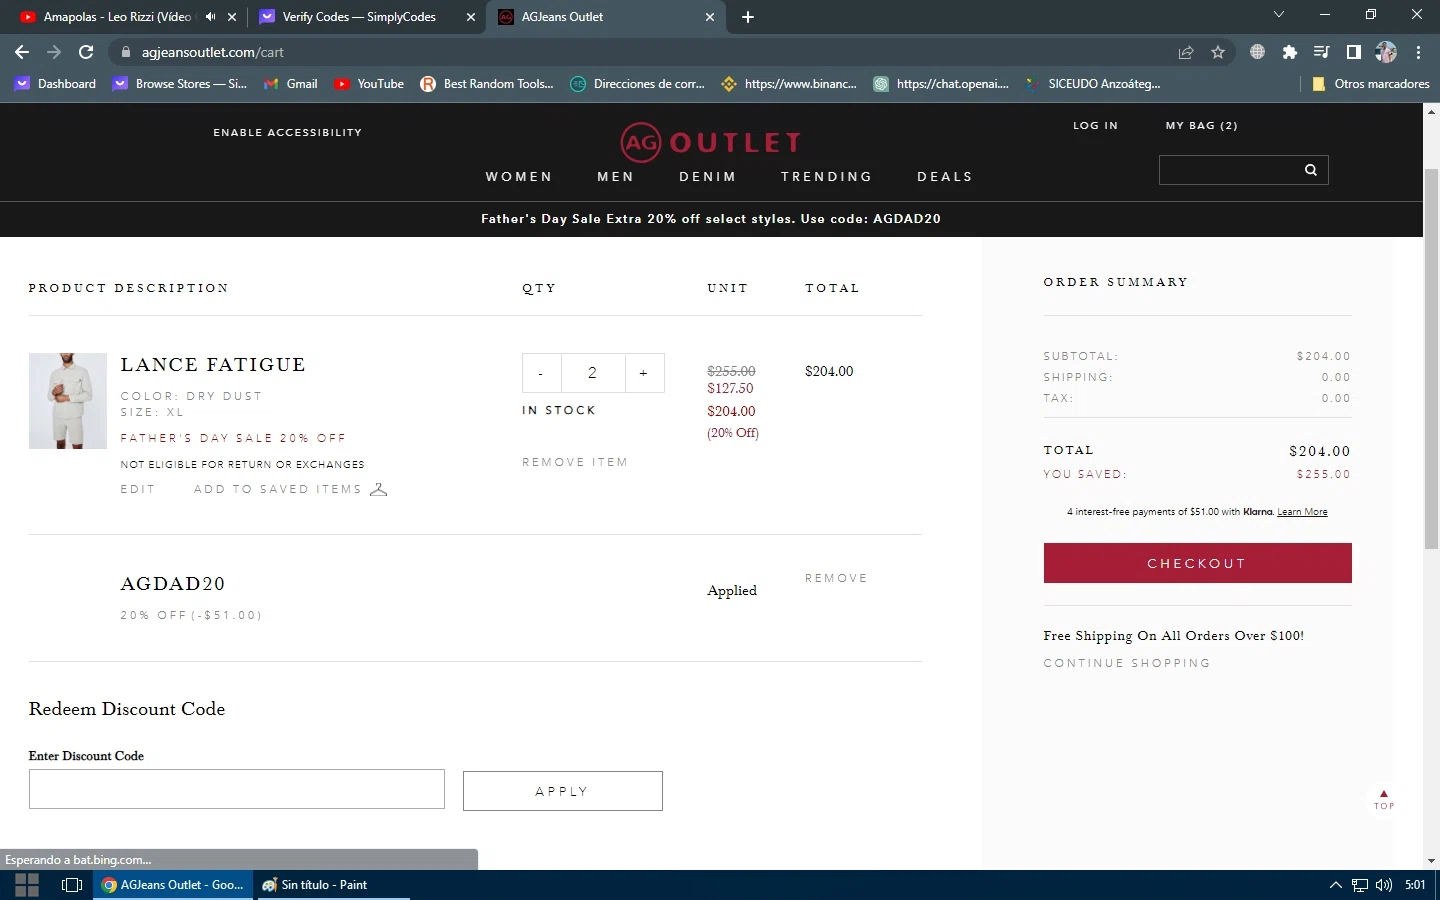Screen dimensions: 1440x900
Task: Open Task View in the taskbar
Action: (72, 885)
